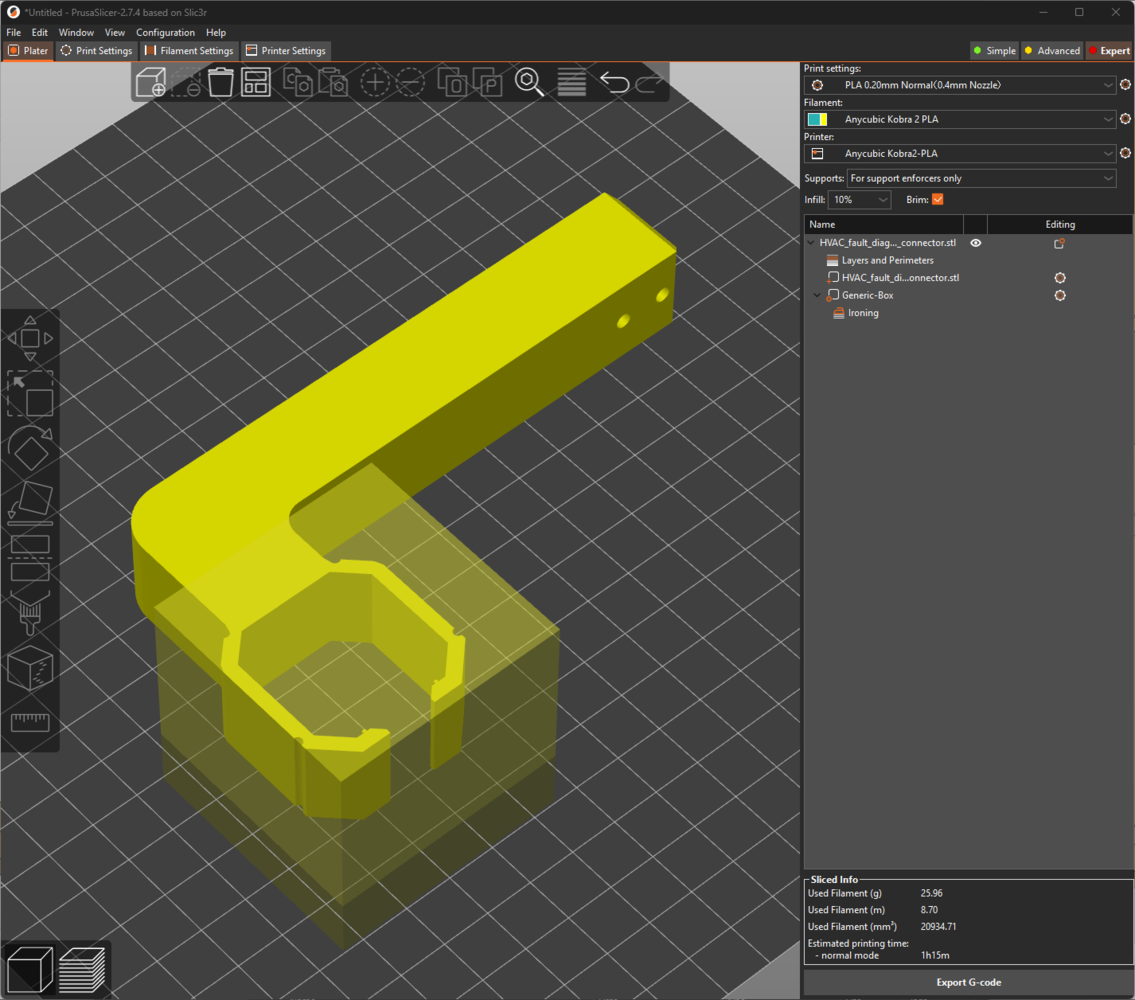This screenshot has width=1135, height=1000.
Task: Switch to the Filament Settings tab
Action: (190, 51)
